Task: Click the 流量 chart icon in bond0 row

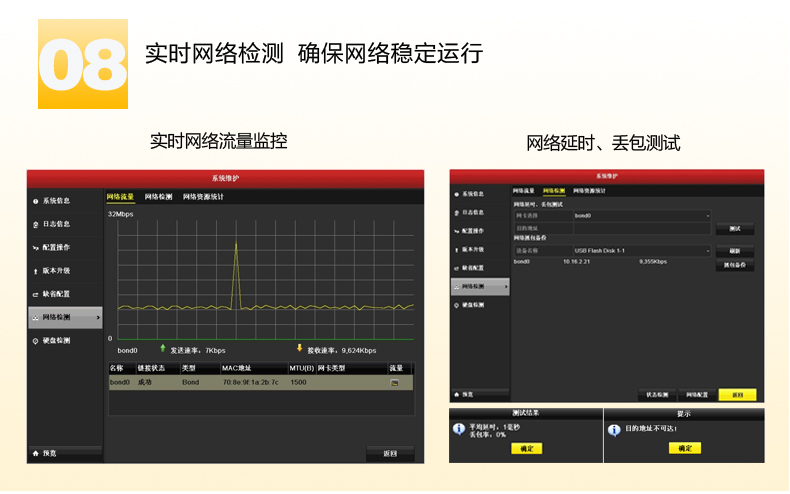Action: [394, 383]
